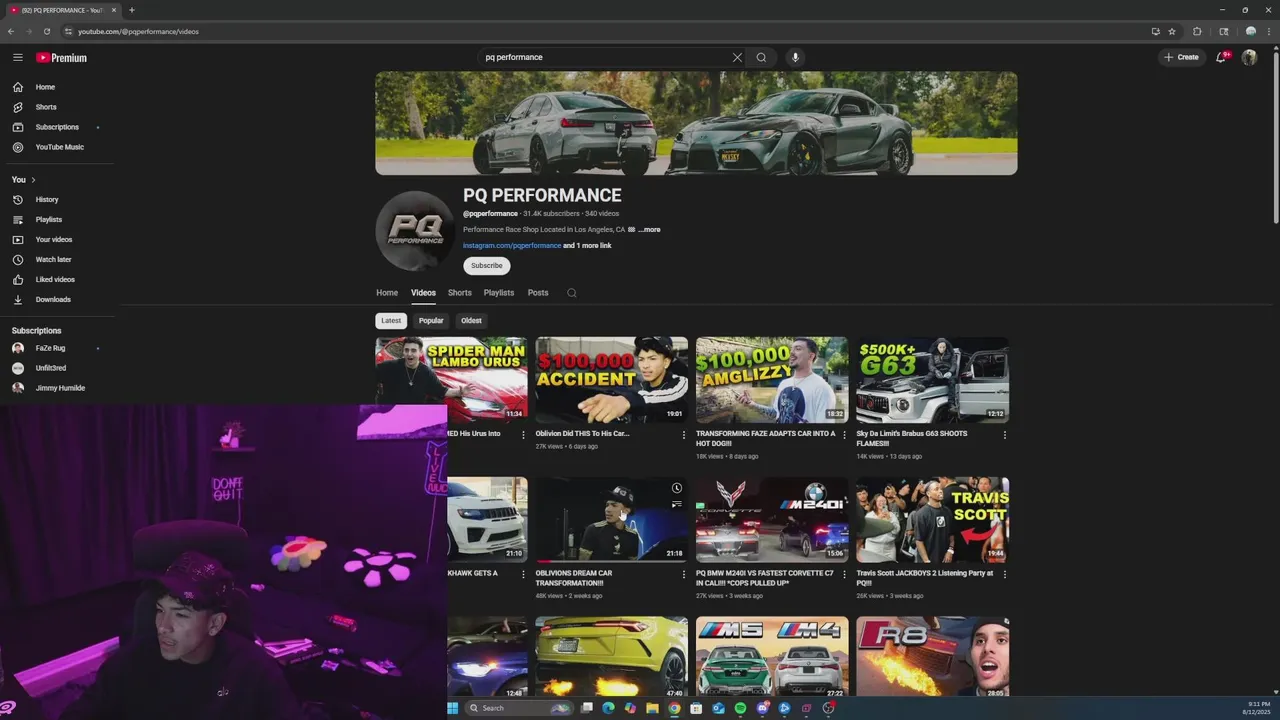
Task: Open a new Chrome tab
Action: 131,10
